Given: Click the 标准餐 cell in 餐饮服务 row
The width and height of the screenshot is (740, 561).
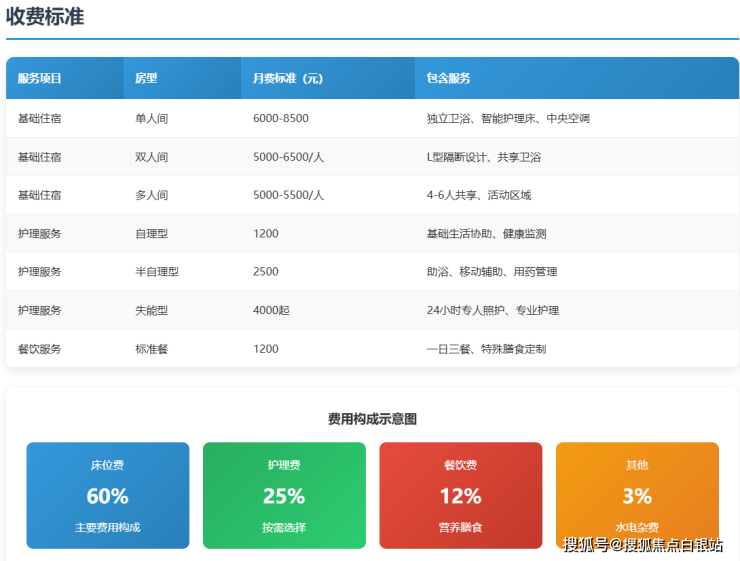Looking at the screenshot, I should (x=151, y=349).
